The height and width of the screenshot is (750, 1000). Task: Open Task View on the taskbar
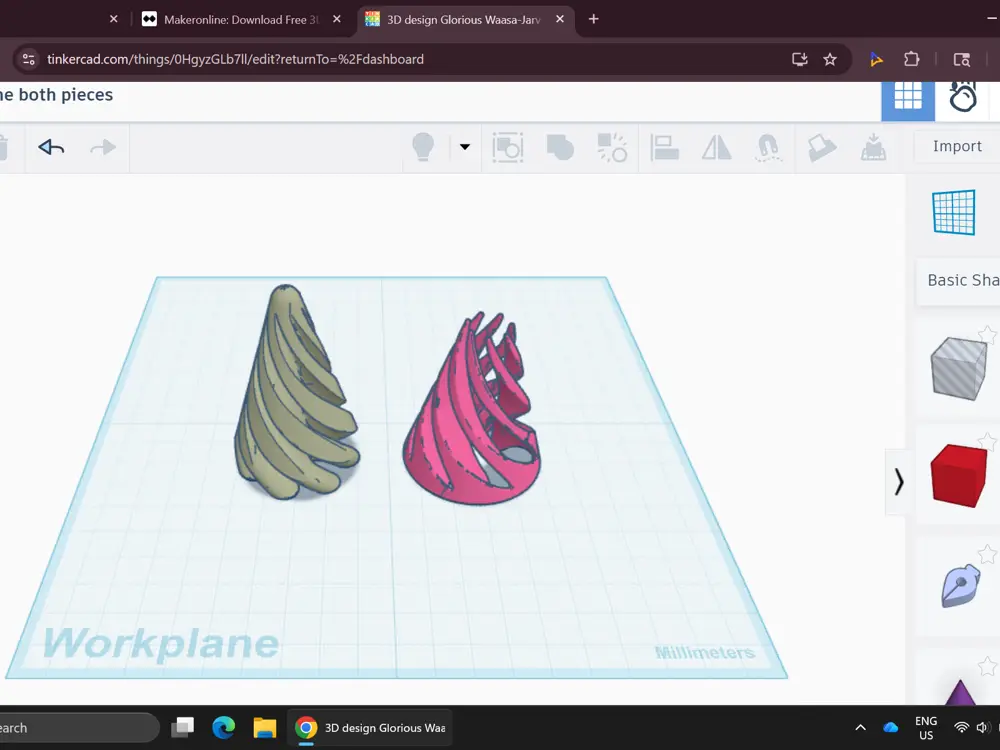click(x=183, y=727)
